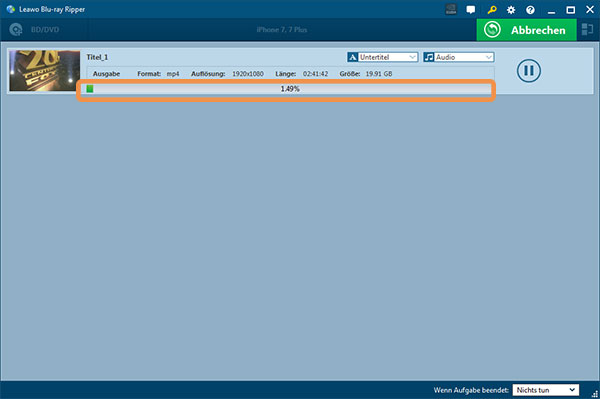The width and height of the screenshot is (600, 399).
Task: Click the Abbrechen cancel button
Action: point(526,30)
